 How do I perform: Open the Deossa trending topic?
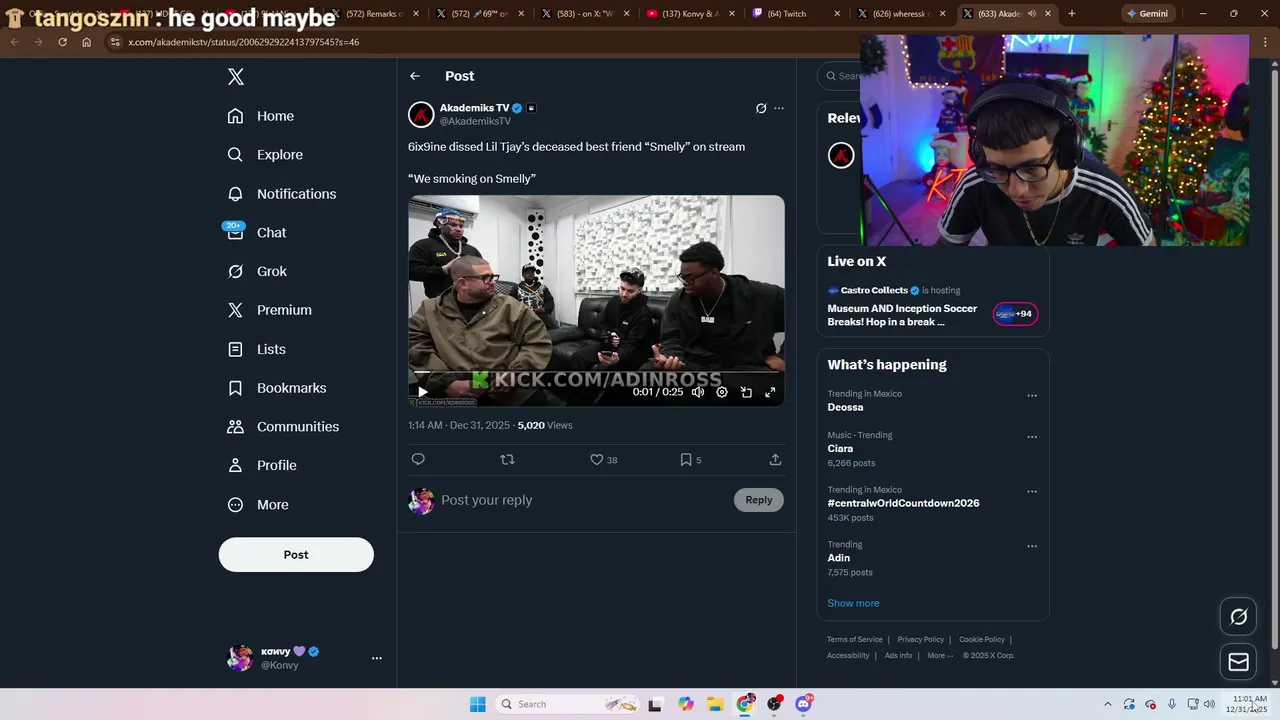click(845, 407)
